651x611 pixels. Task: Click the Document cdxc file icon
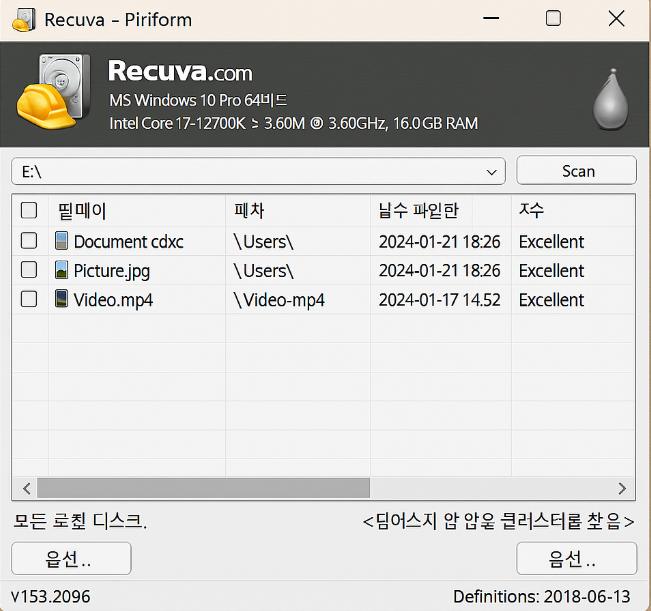coord(61,241)
